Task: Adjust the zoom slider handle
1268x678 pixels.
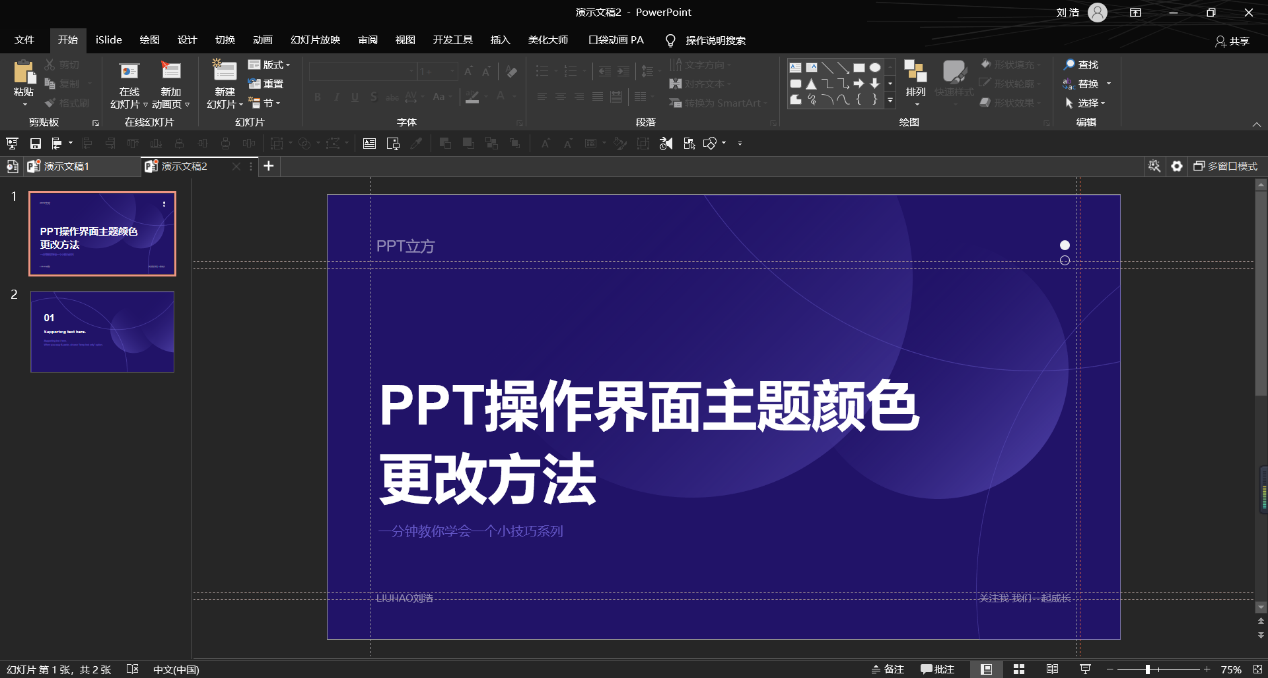Action: pyautogui.click(x=1148, y=669)
